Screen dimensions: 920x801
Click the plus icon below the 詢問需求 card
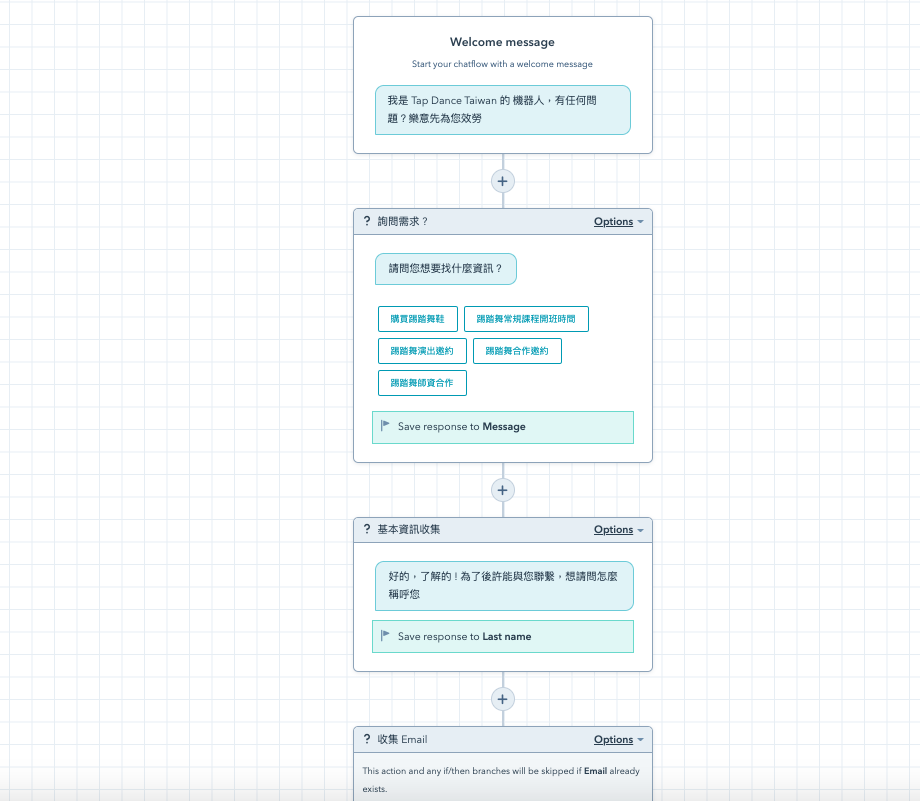[502, 490]
